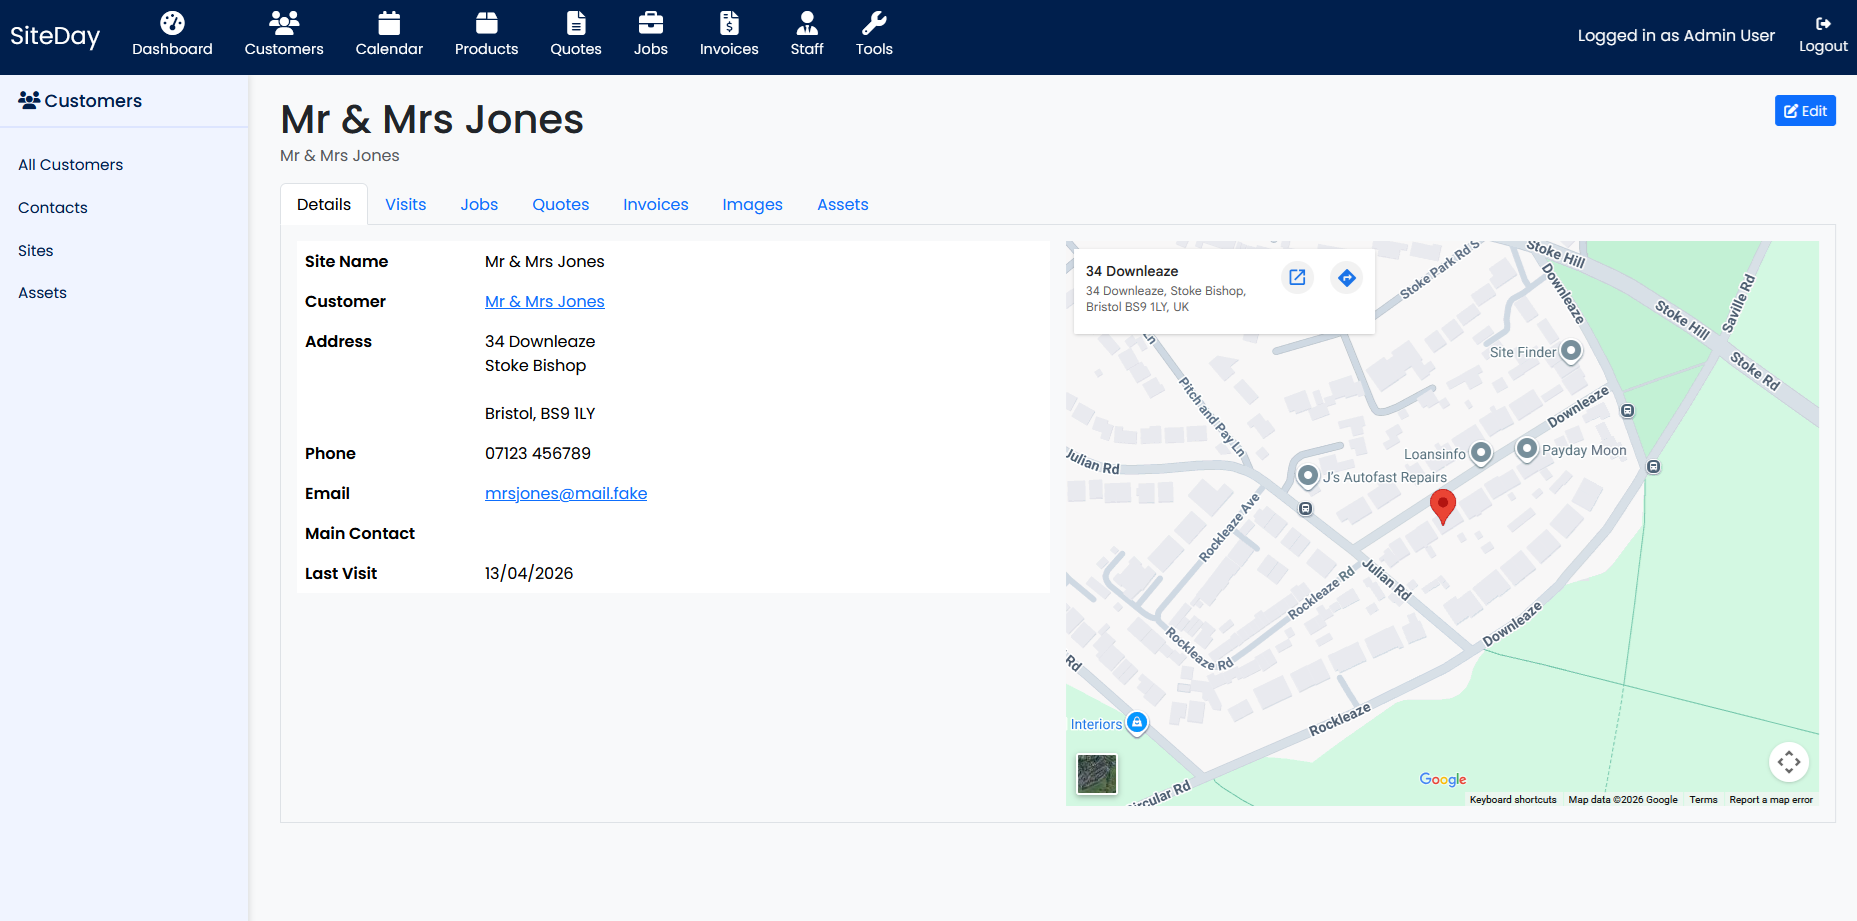Click the phone number 07123 456789

click(538, 453)
